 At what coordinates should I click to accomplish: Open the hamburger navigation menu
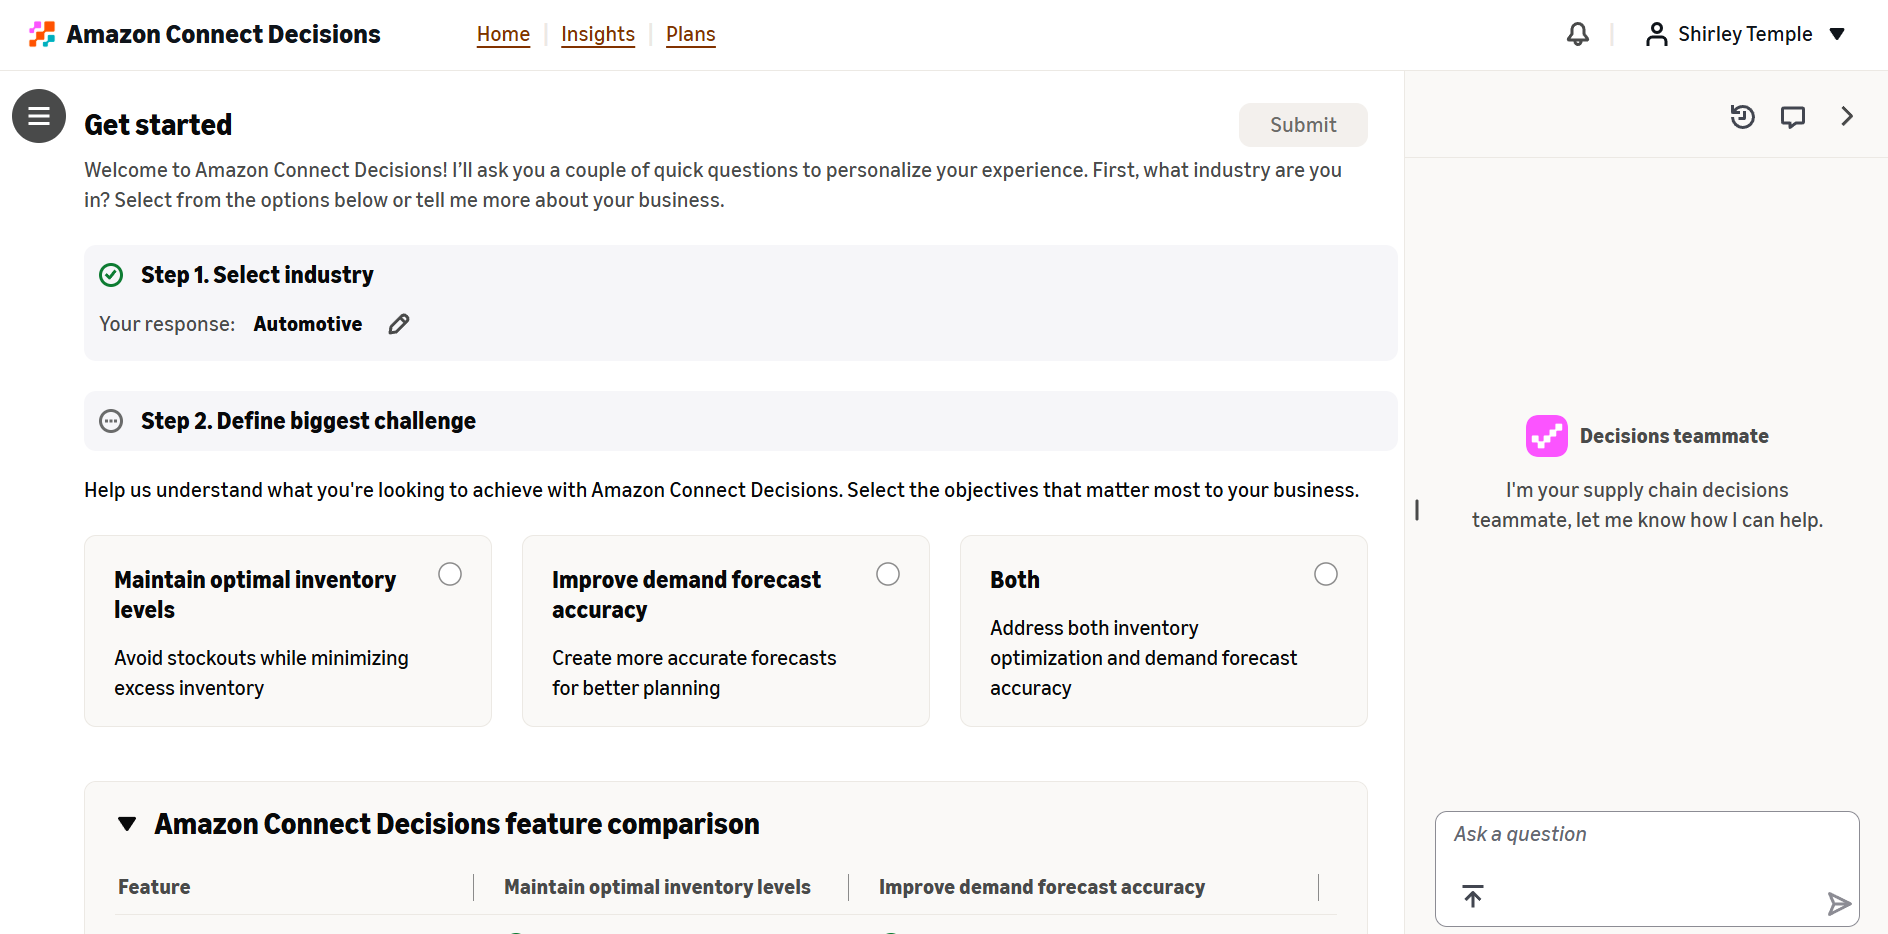click(x=39, y=116)
